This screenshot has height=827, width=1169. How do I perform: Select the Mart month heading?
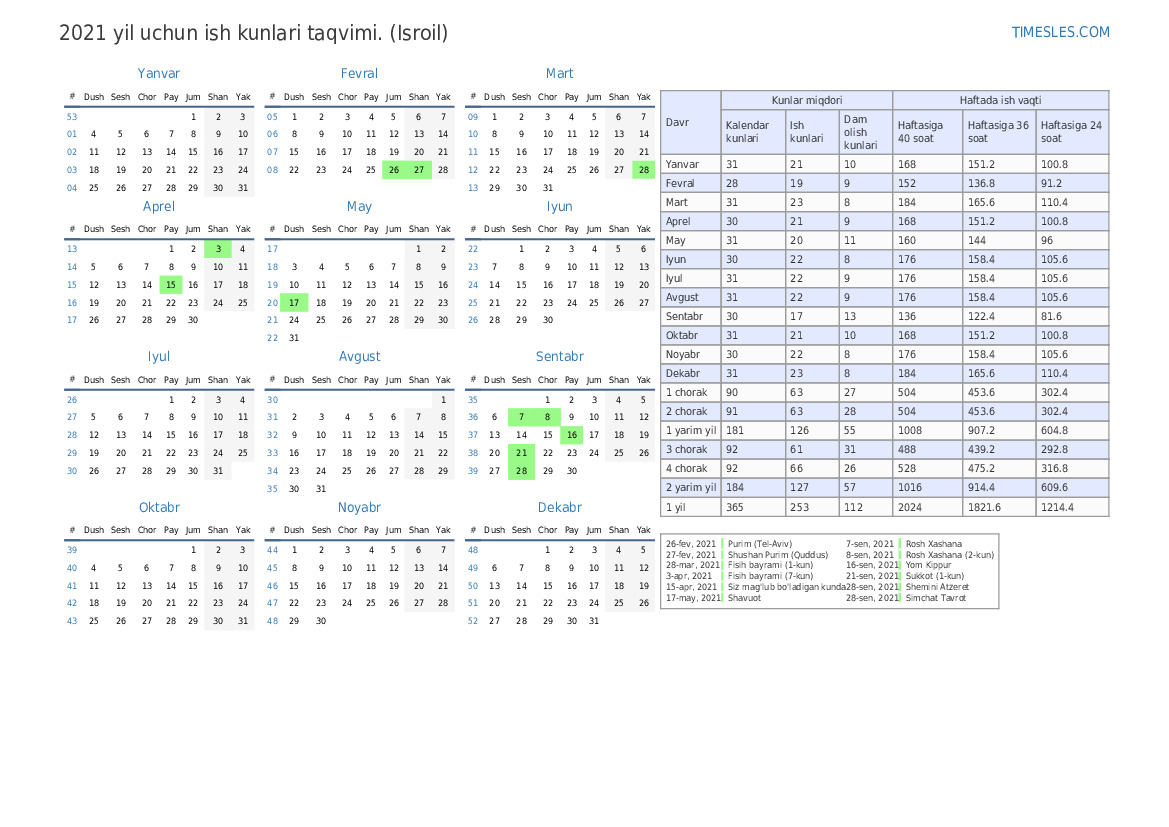coord(560,73)
